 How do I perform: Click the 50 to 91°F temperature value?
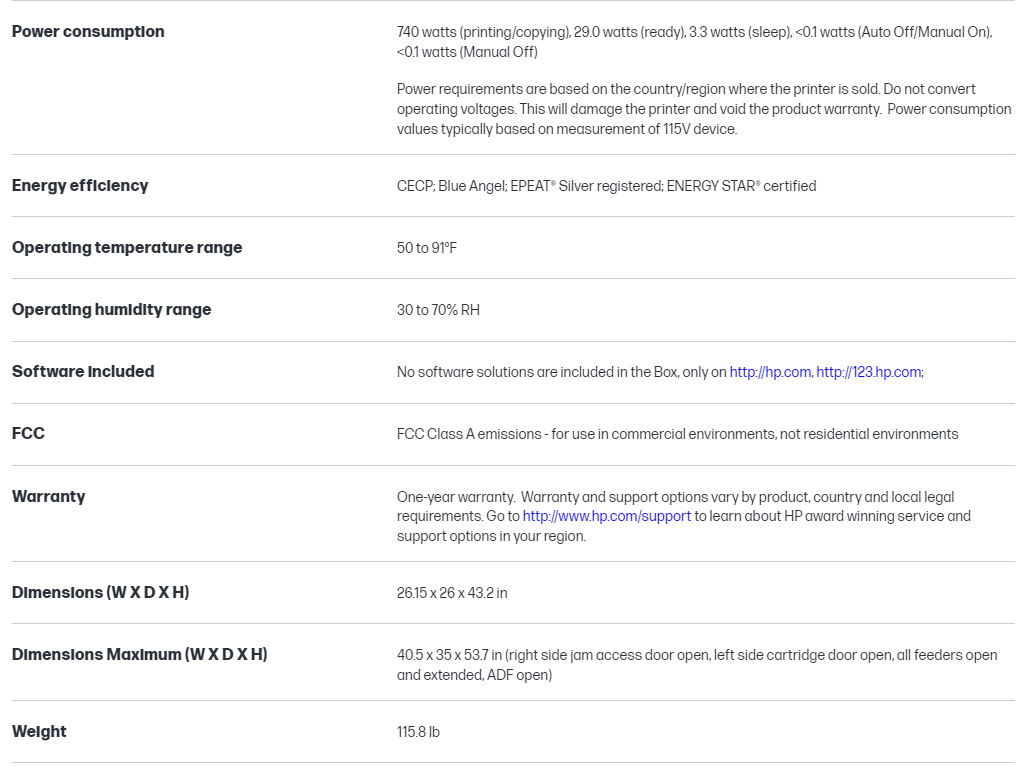pyautogui.click(x=427, y=248)
